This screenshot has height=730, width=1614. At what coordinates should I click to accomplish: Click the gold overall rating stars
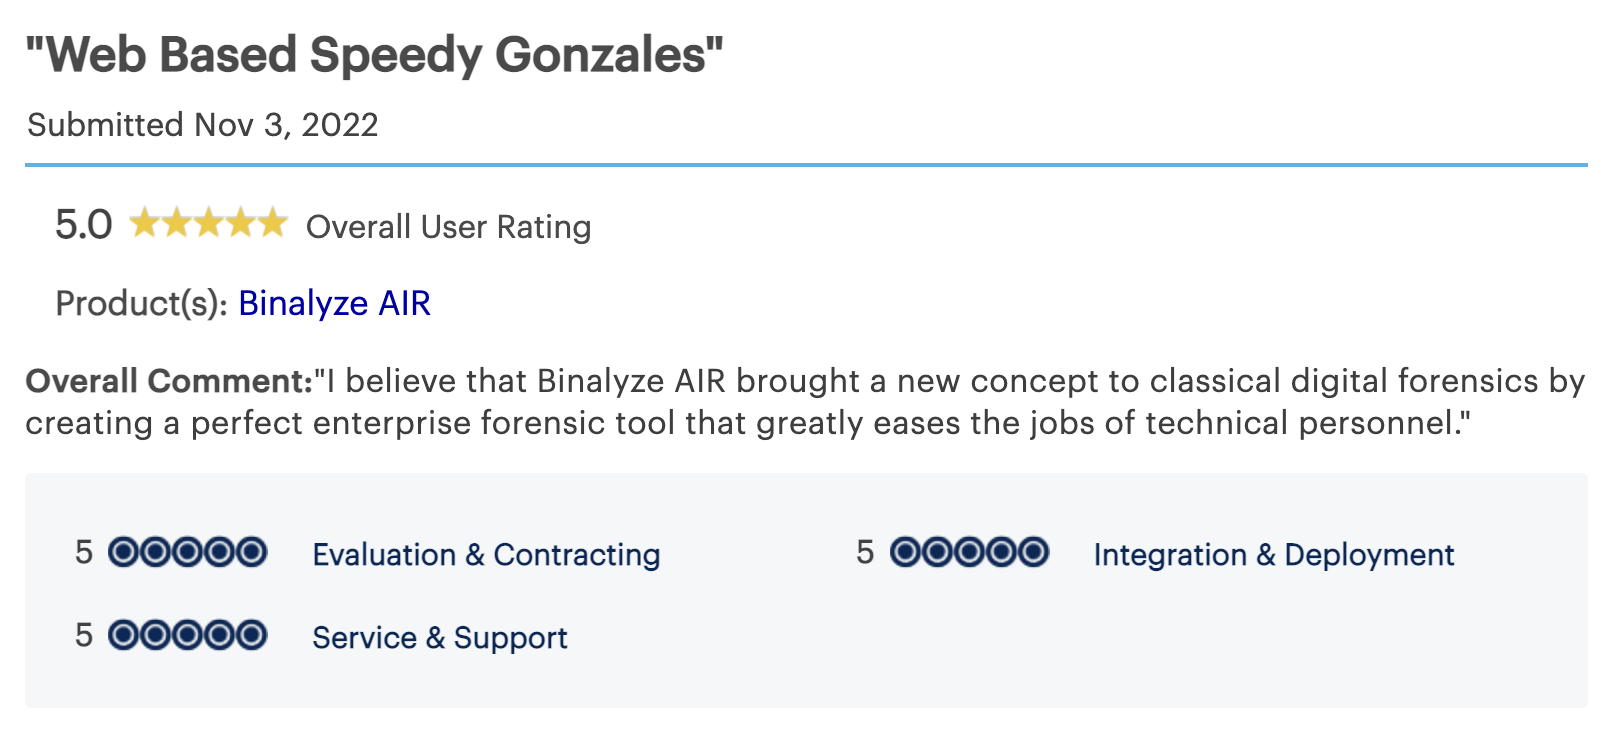[x=208, y=223]
